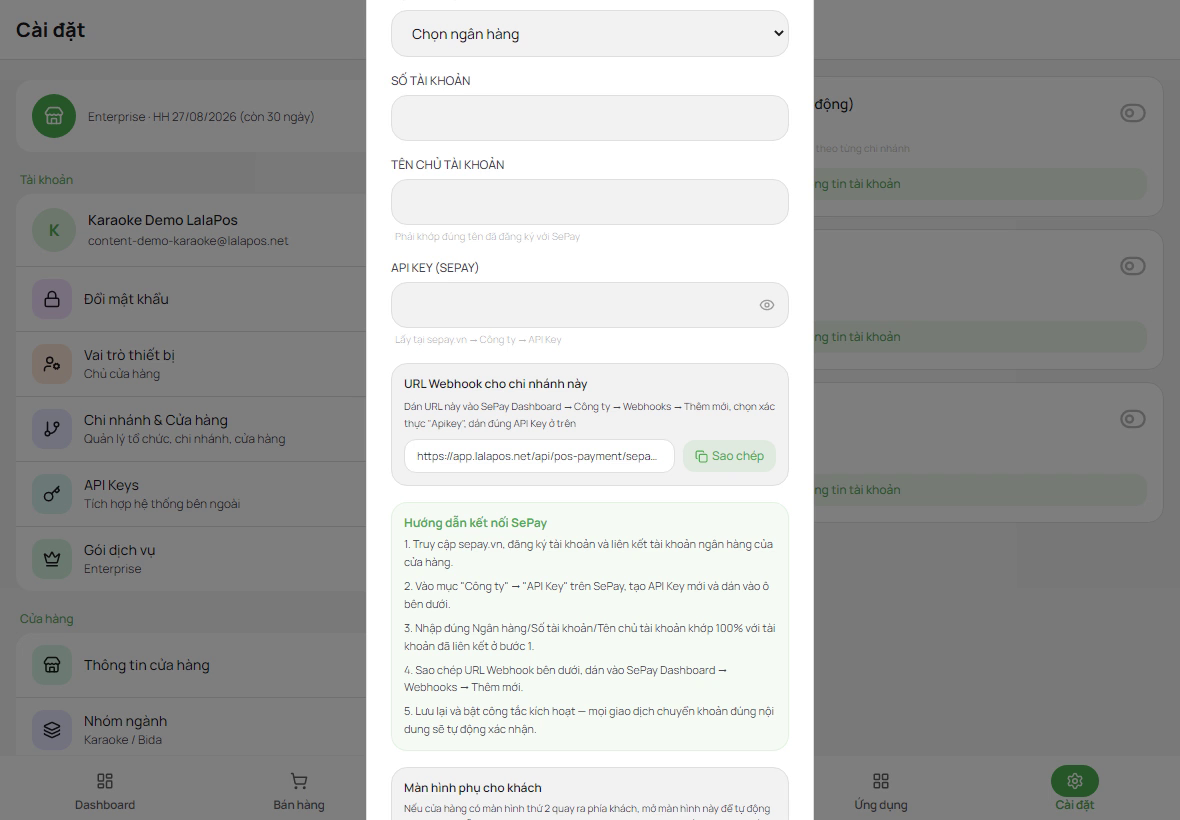Click the Màn hình phụ cho khách heading
Viewport: 1180px width, 820px height.
coord(473,788)
